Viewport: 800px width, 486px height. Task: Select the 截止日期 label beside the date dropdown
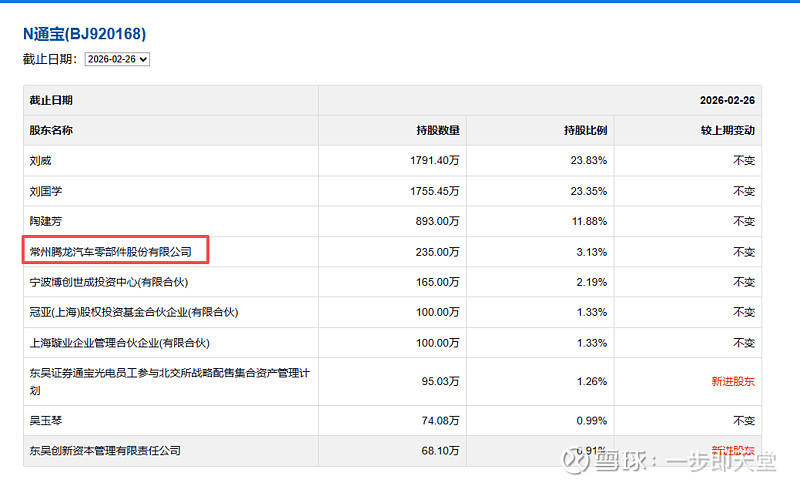[x=49, y=59]
